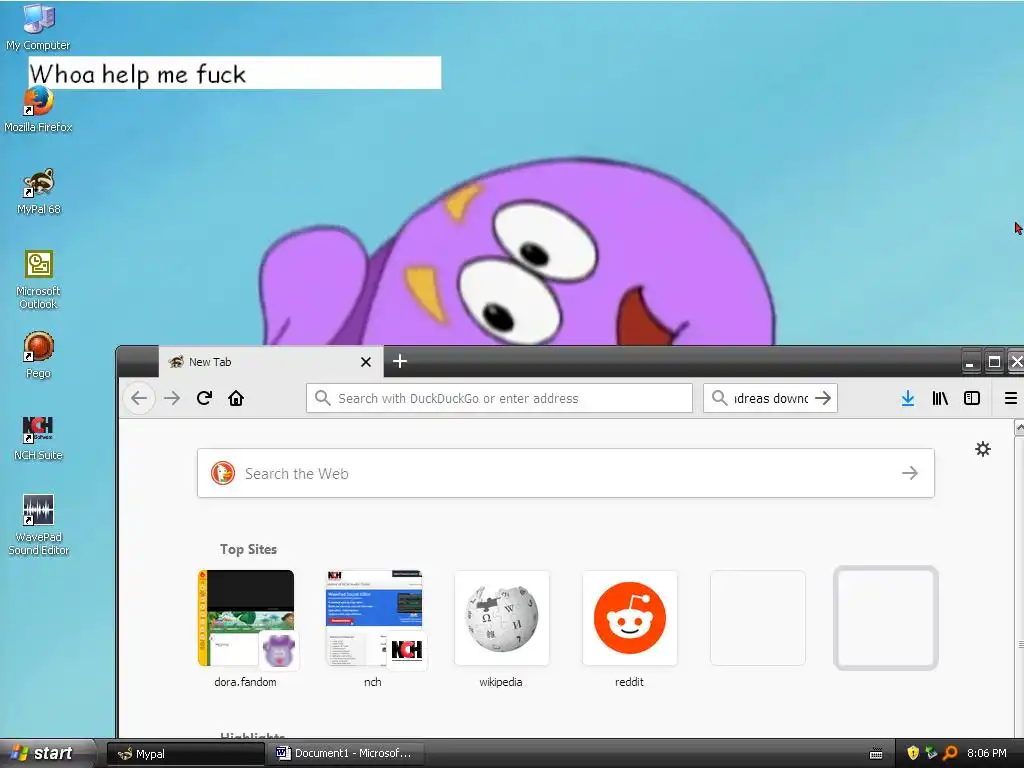The height and width of the screenshot is (768, 1024).
Task: Submit toolbar search with arrow button
Action: pyautogui.click(x=823, y=398)
